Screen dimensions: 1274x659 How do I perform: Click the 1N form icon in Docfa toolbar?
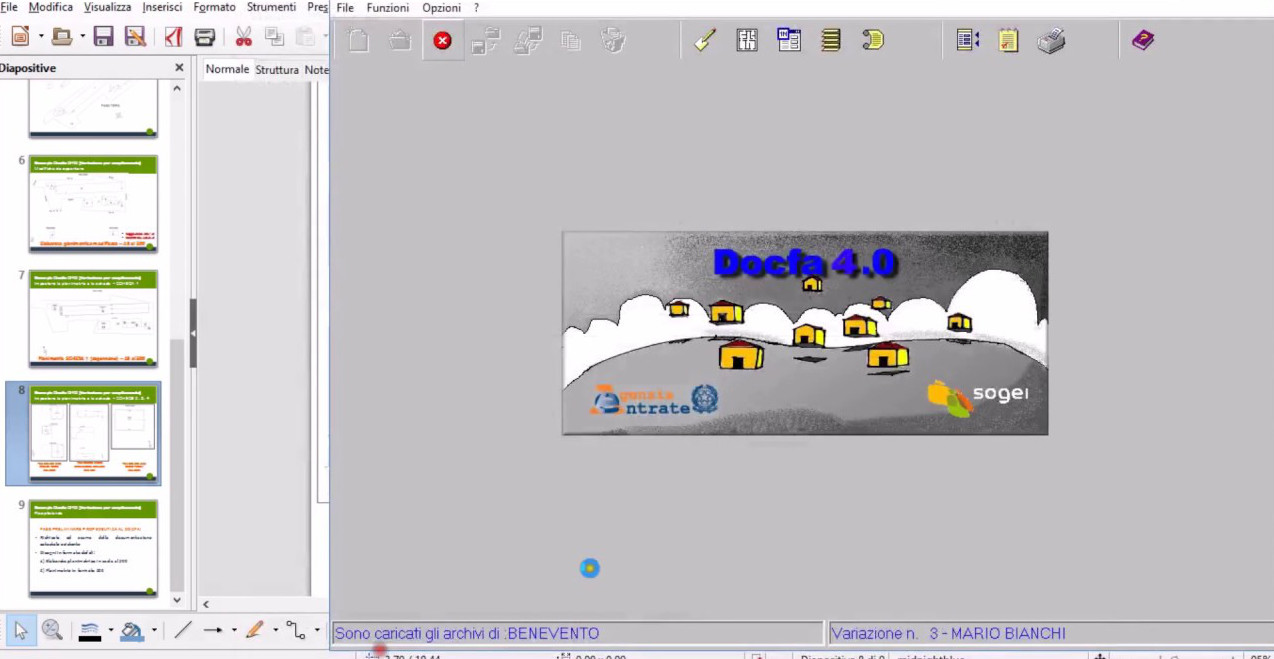[x=789, y=41]
